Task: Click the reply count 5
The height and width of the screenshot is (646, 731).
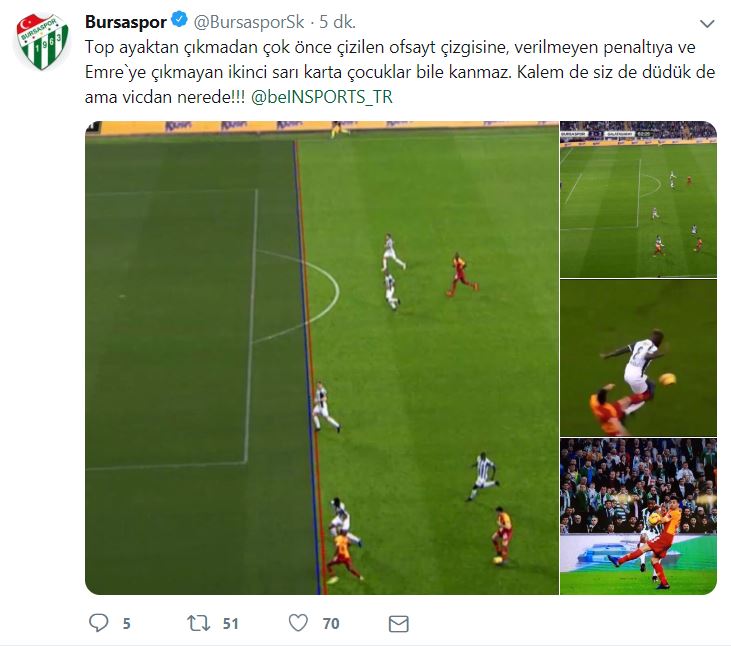Action: pyautogui.click(x=126, y=624)
